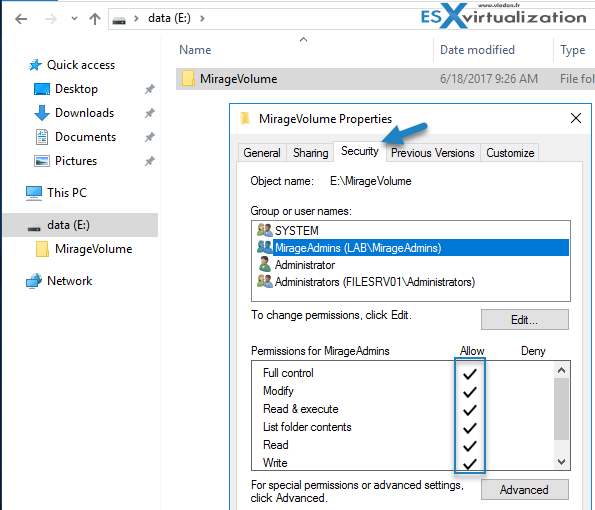This screenshot has height=510, width=595.
Task: Sort by the Date modified column
Action: [x=477, y=50]
